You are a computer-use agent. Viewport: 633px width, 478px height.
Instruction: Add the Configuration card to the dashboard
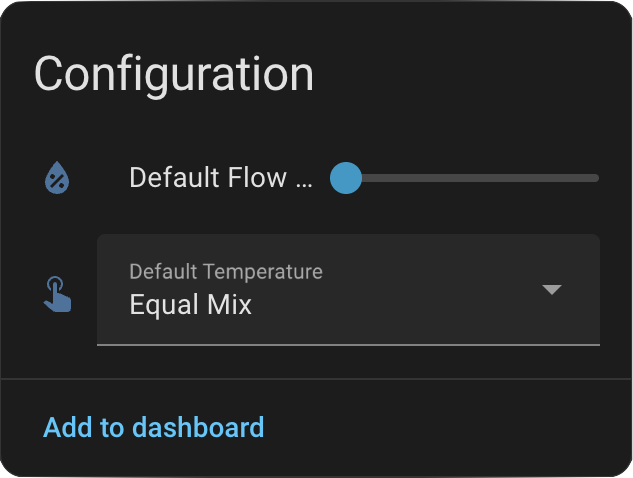click(153, 428)
